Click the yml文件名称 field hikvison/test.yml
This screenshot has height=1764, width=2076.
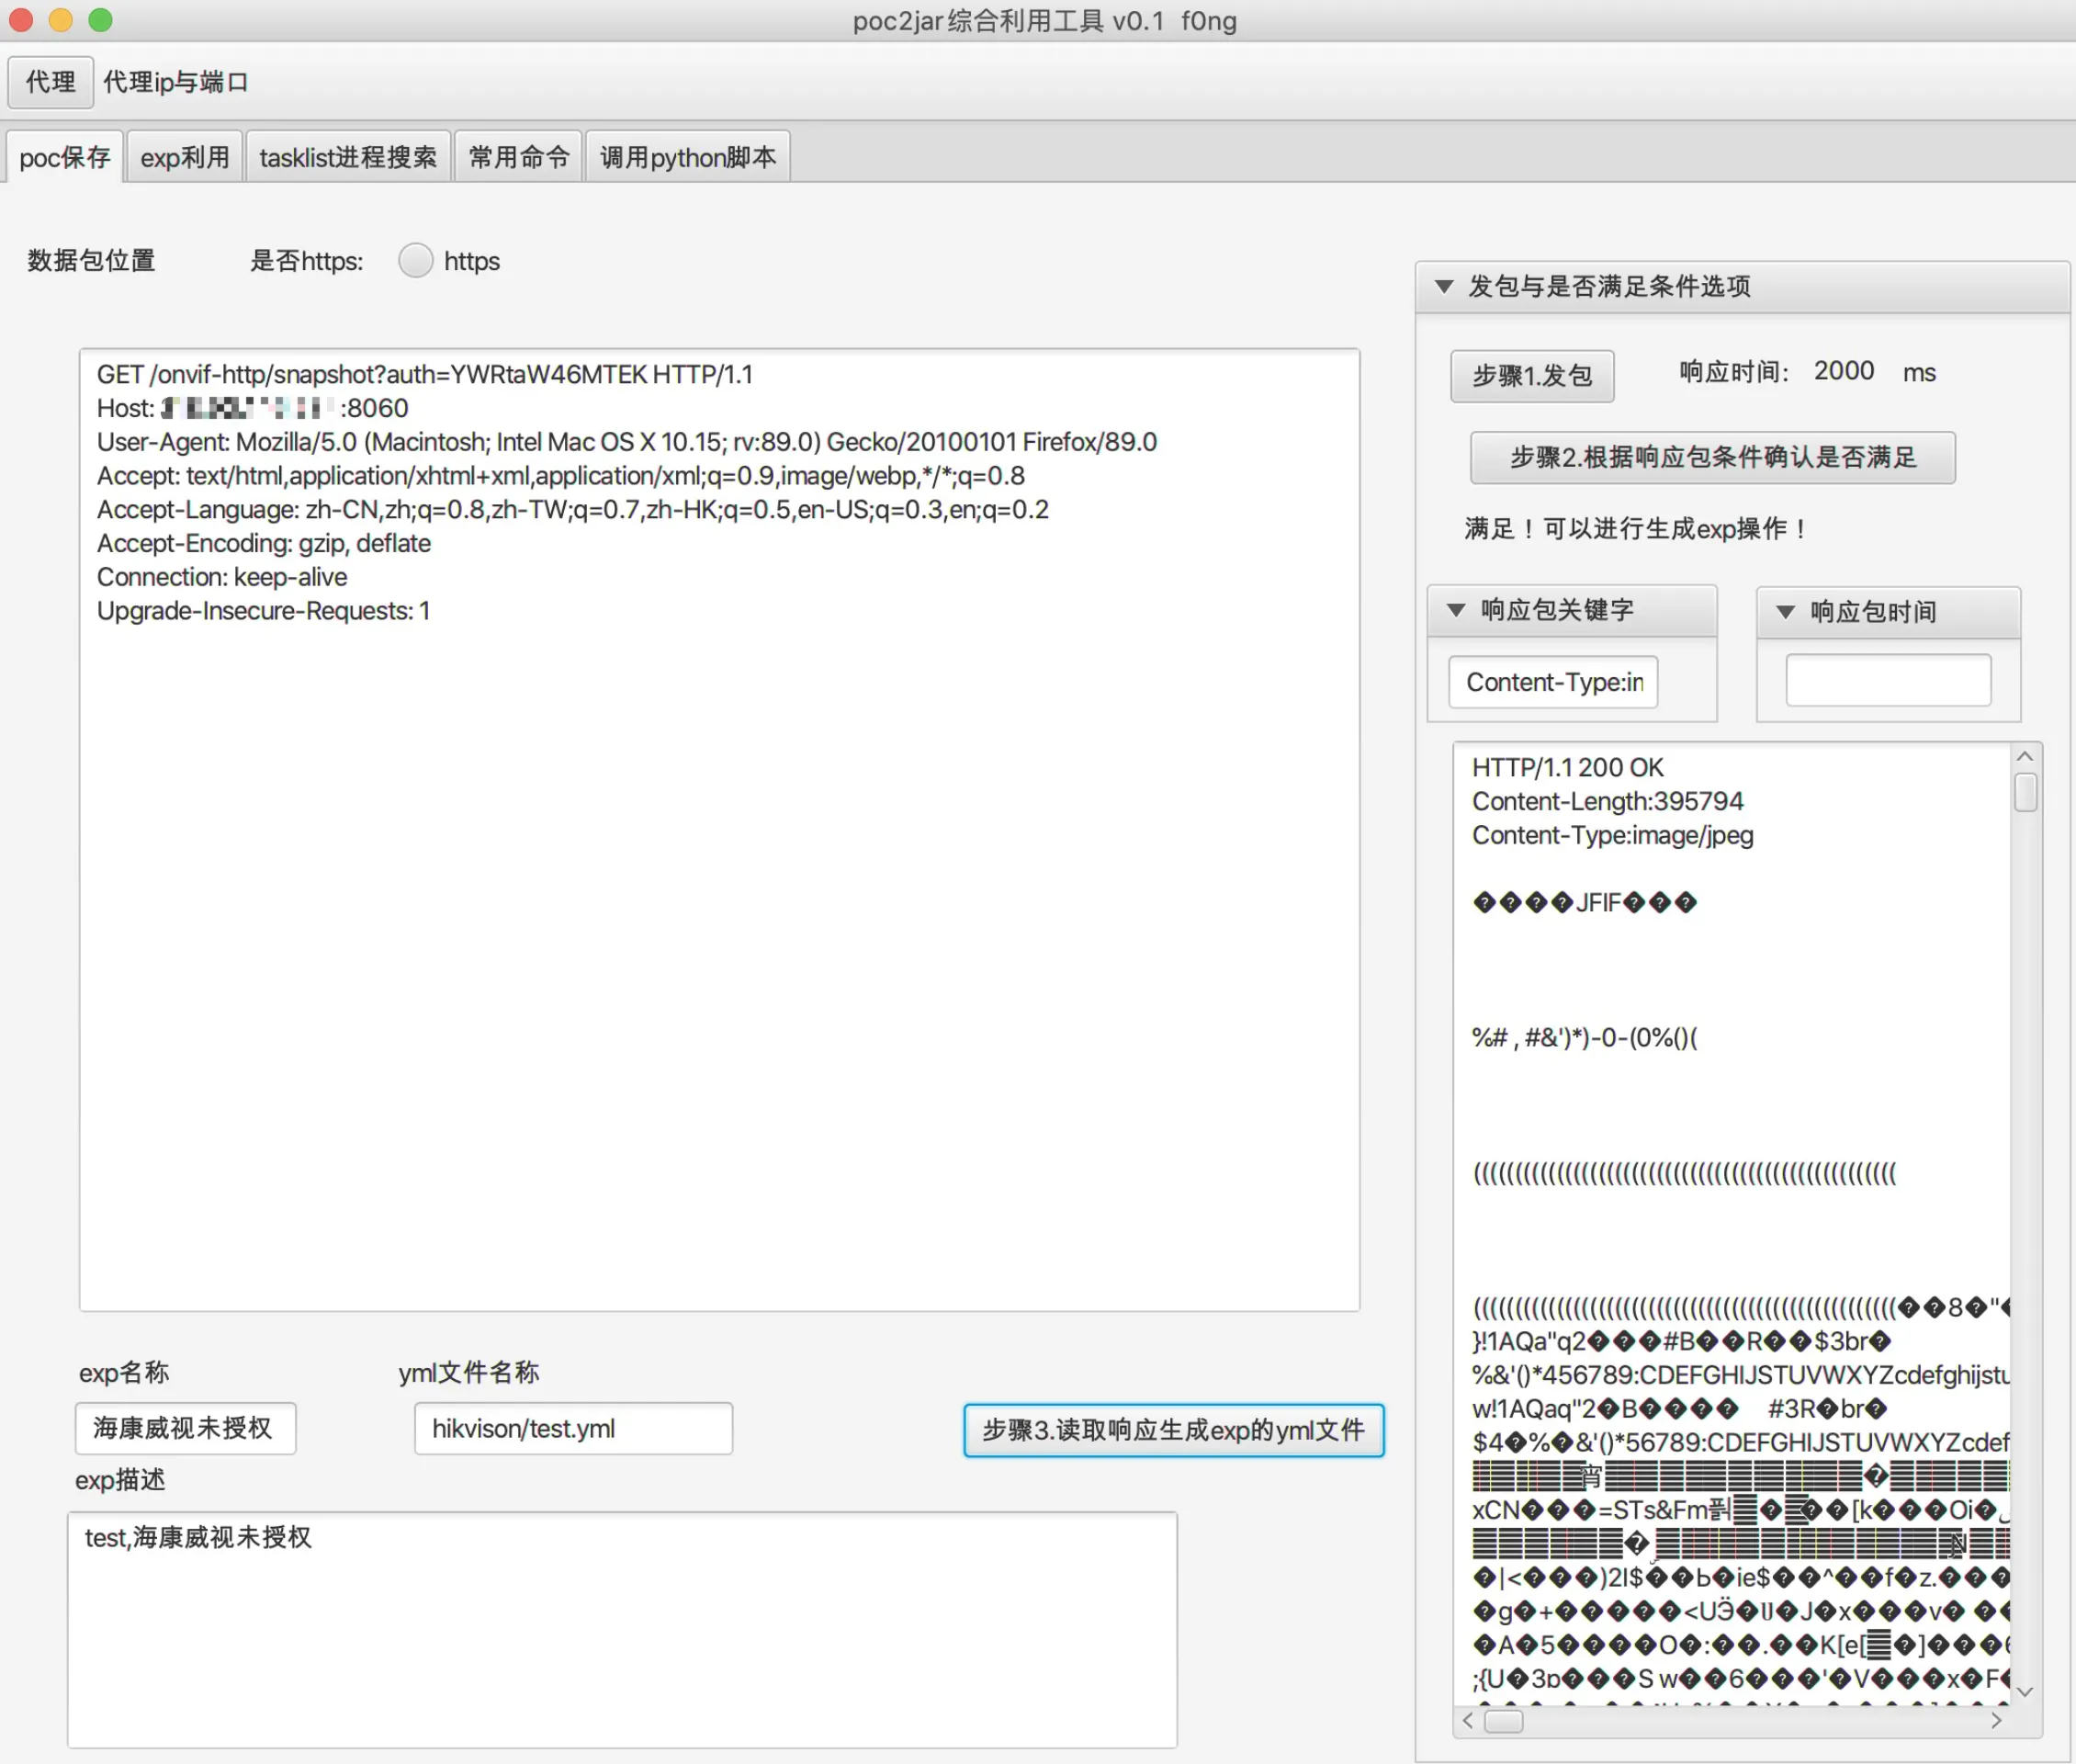click(x=573, y=1429)
